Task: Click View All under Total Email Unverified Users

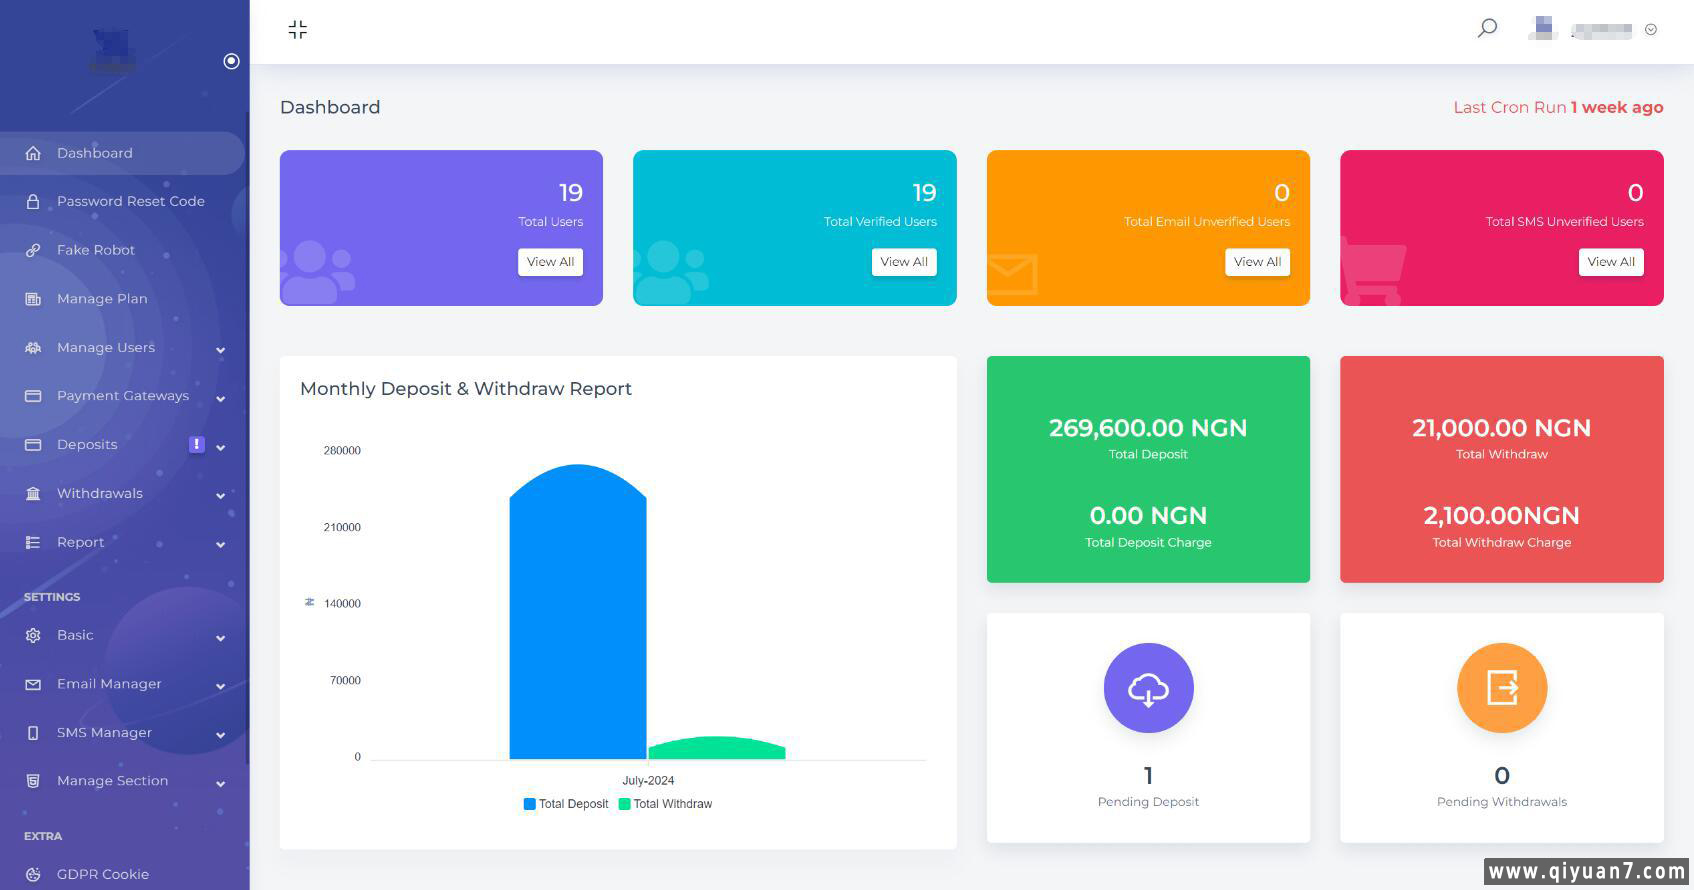Action: [x=1257, y=262]
